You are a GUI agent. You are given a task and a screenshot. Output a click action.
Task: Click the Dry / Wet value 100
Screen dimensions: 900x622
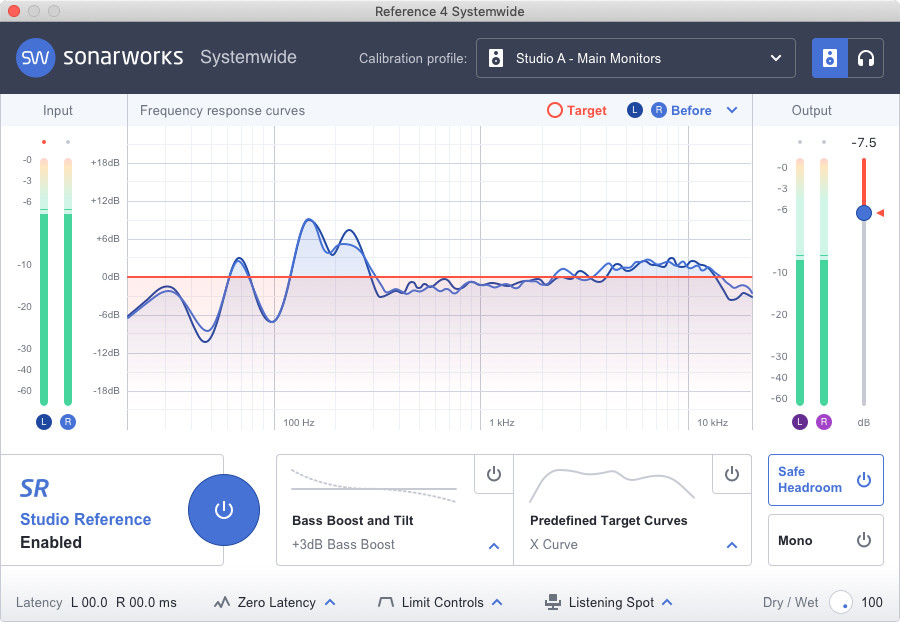pos(872,602)
